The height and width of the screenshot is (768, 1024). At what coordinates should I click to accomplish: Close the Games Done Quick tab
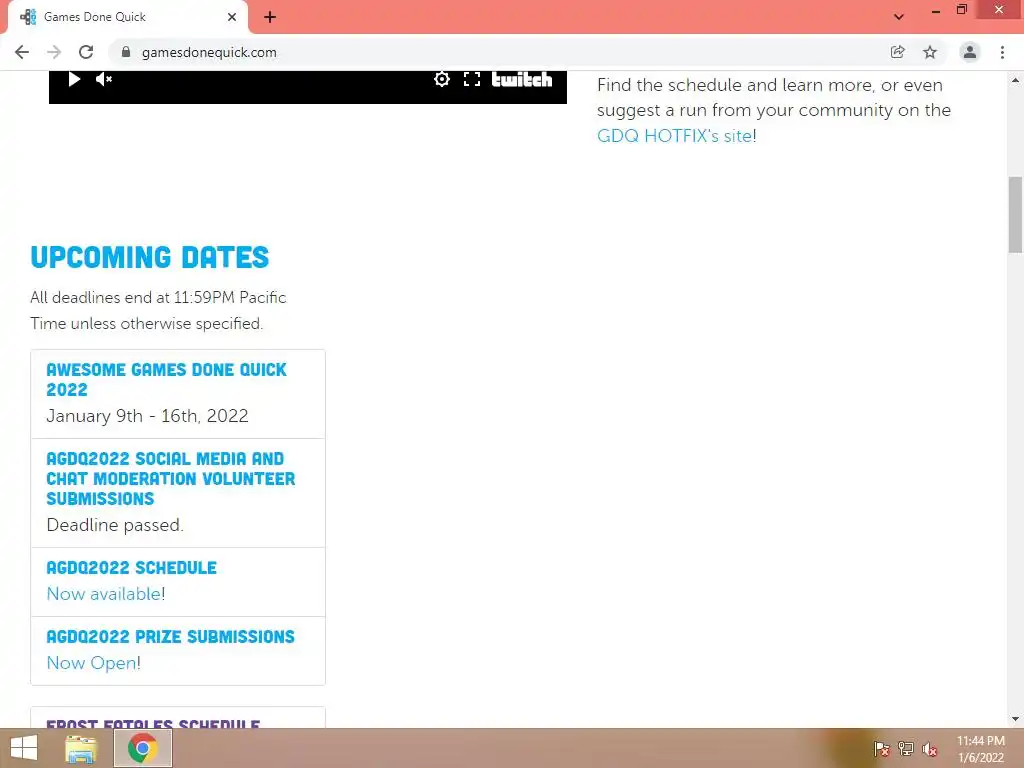point(232,17)
